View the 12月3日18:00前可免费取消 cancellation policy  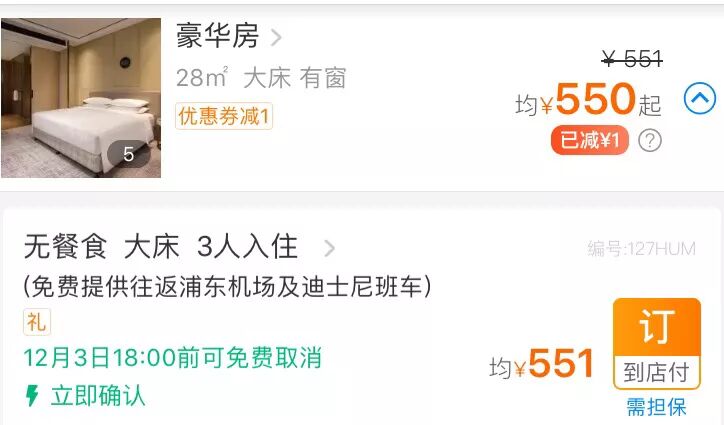point(173,358)
